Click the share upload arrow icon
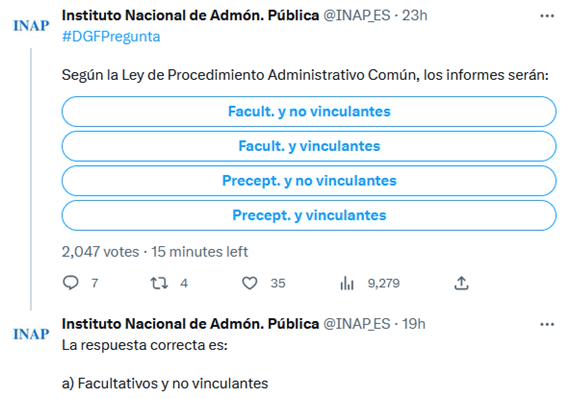 coord(461,283)
